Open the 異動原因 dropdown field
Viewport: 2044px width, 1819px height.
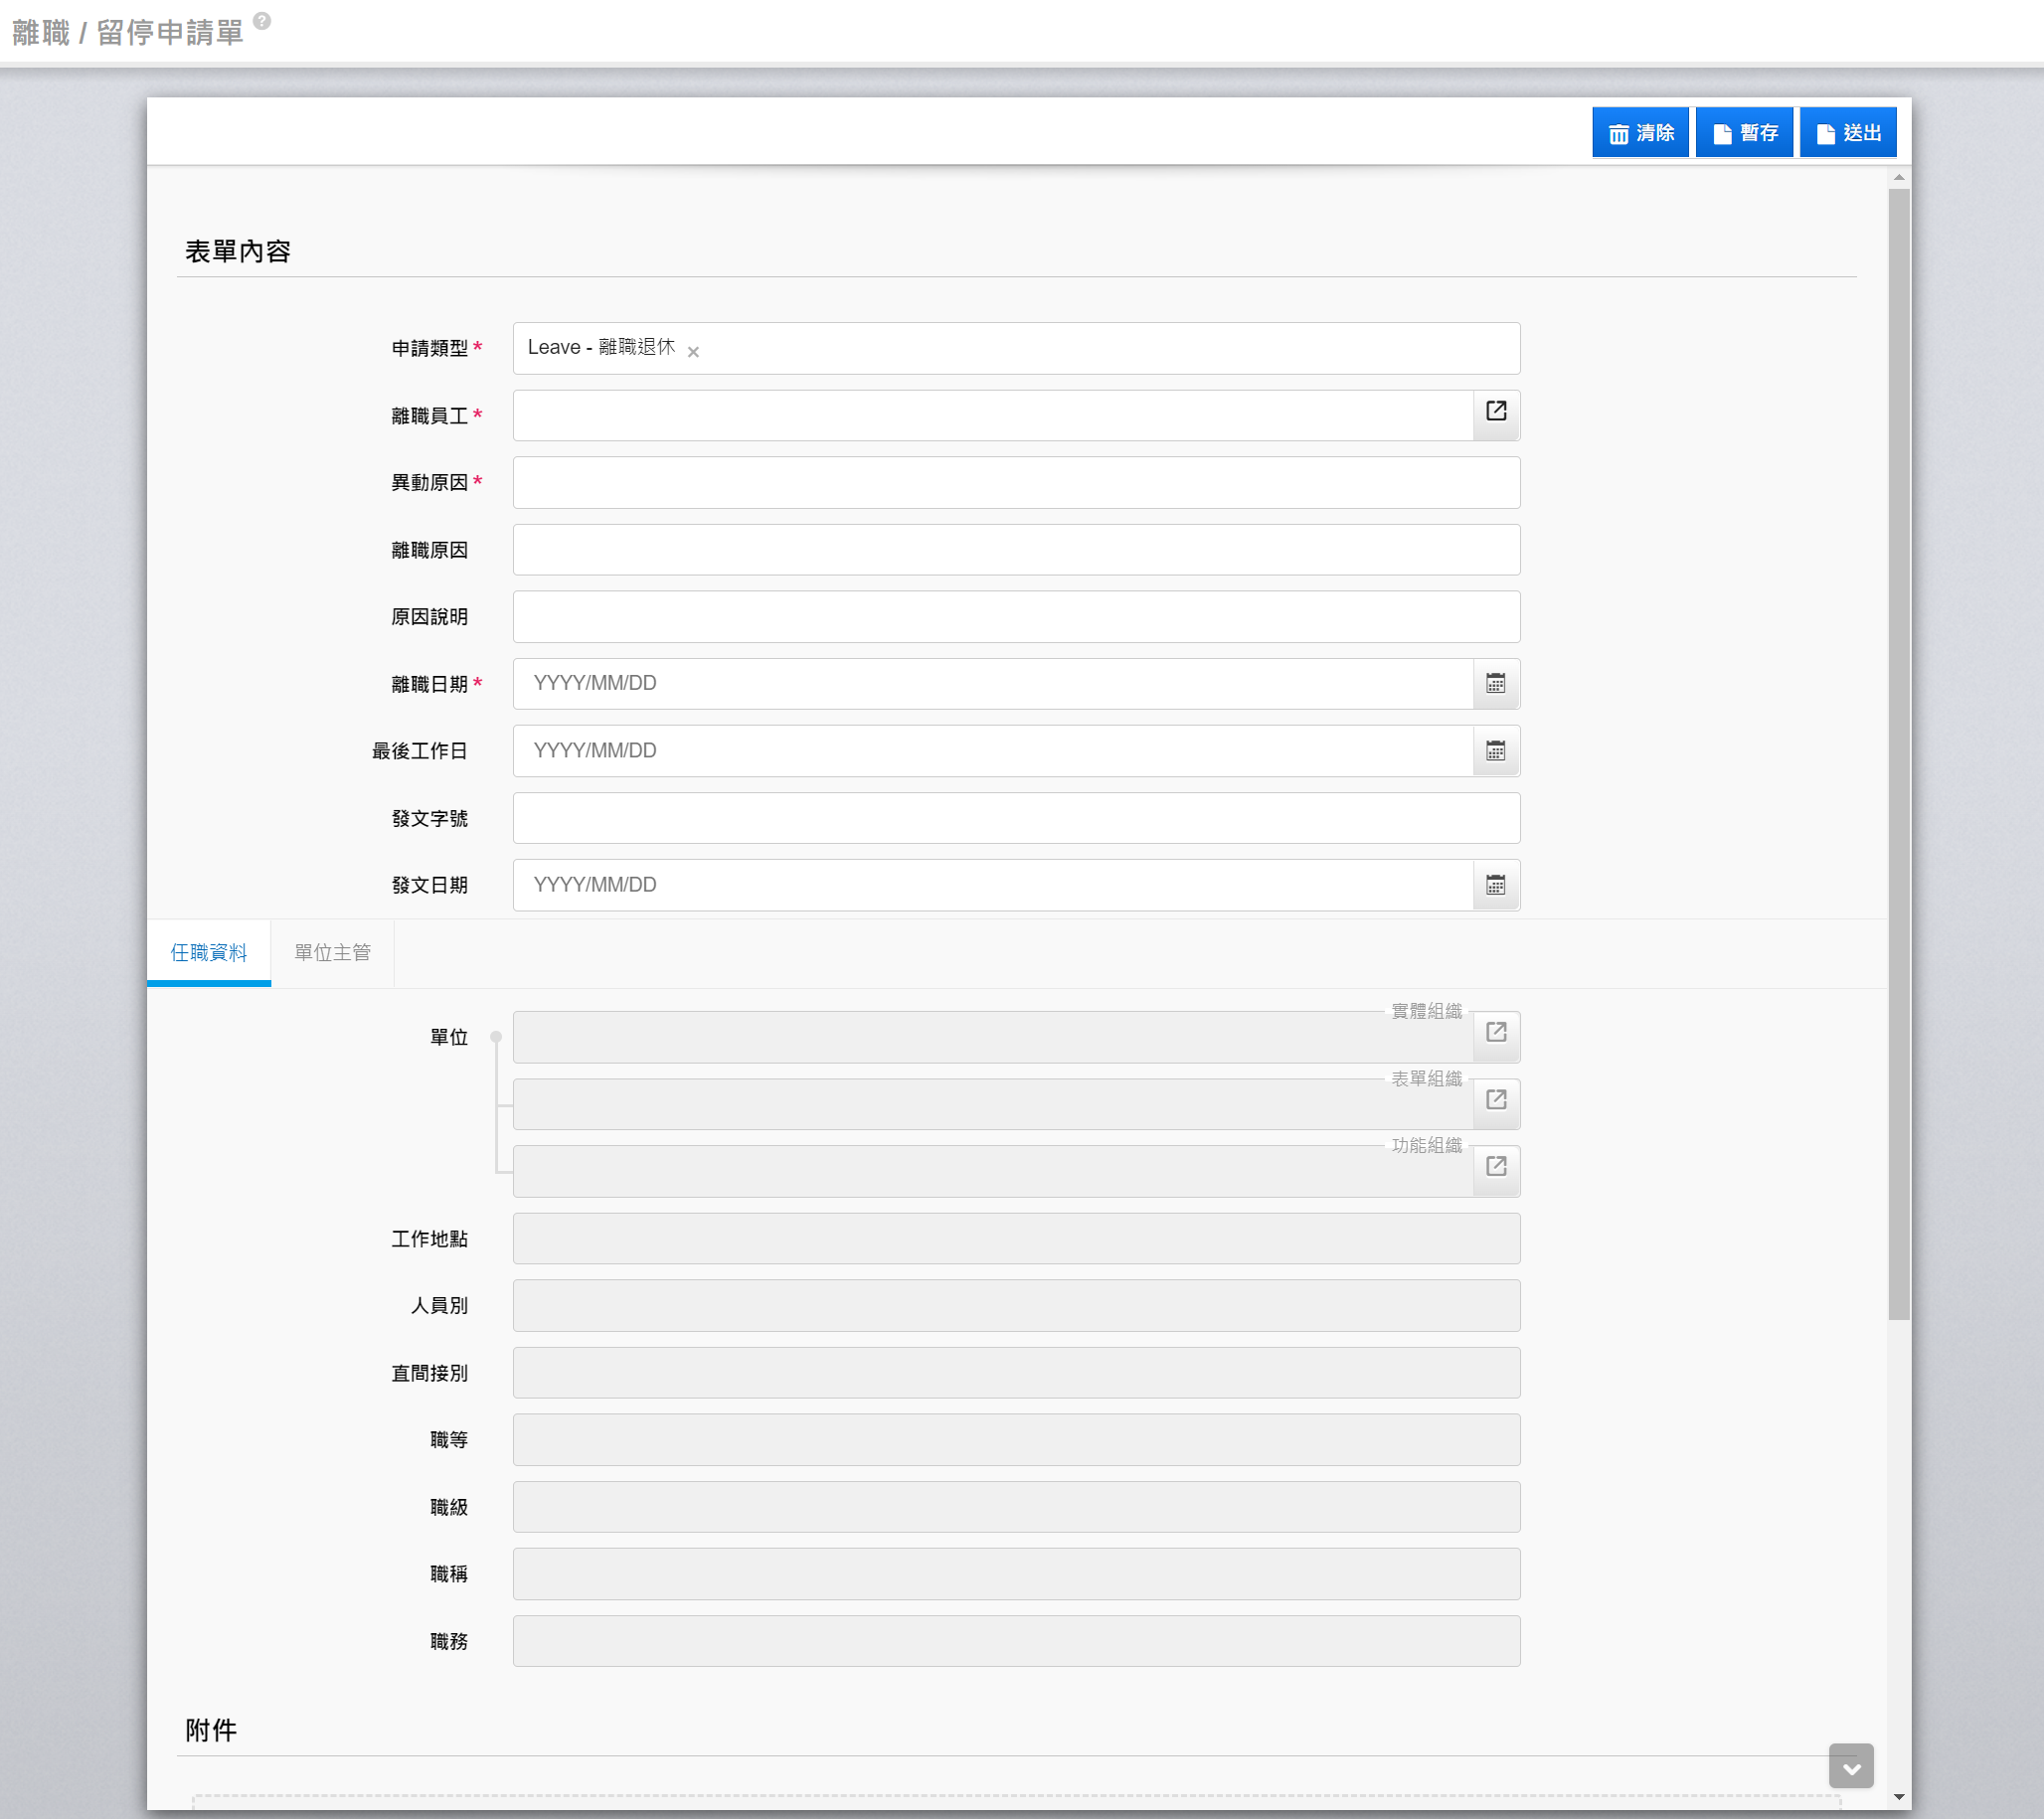tap(1015, 483)
